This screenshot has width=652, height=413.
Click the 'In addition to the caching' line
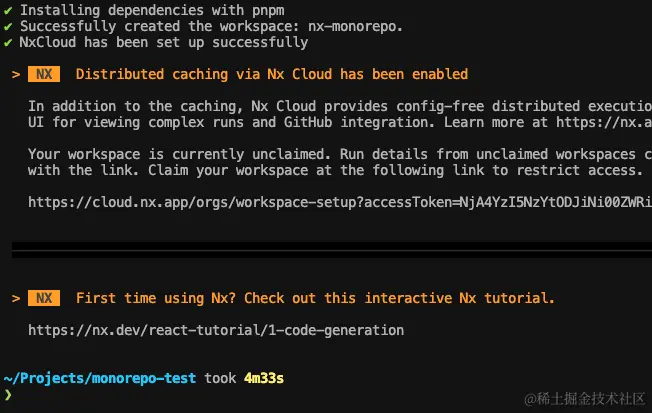click(x=340, y=106)
